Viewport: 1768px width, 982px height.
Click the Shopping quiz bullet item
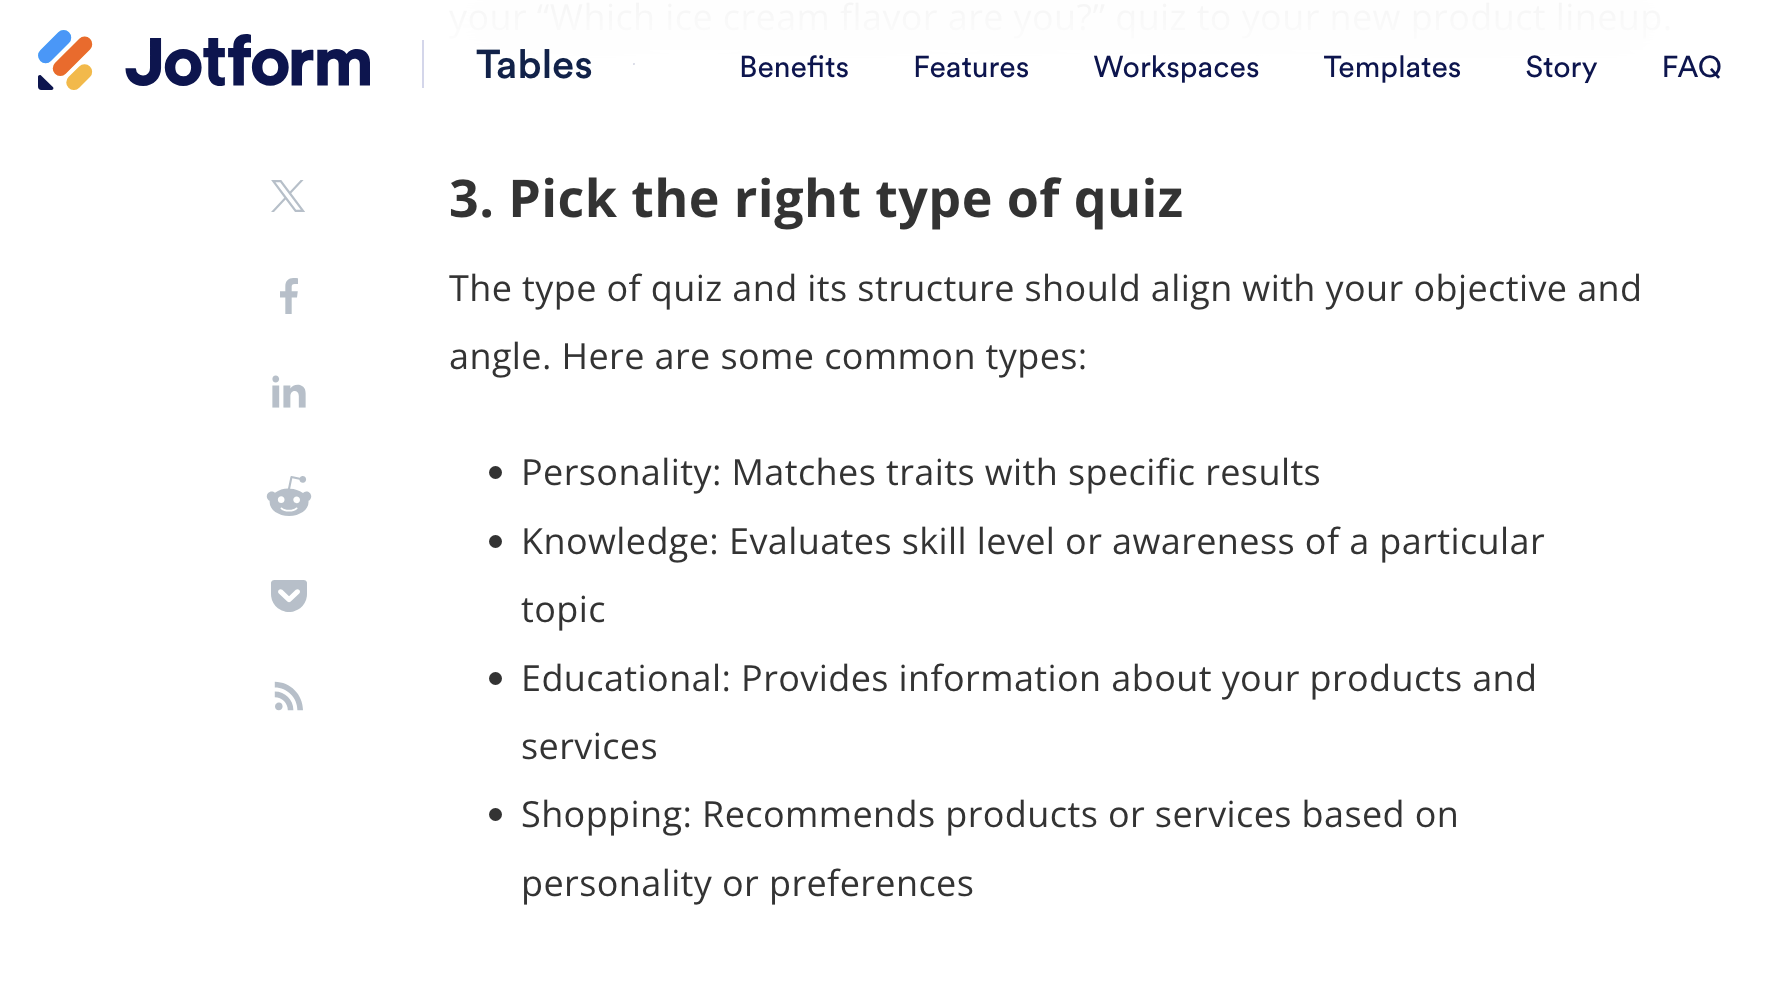point(989,849)
